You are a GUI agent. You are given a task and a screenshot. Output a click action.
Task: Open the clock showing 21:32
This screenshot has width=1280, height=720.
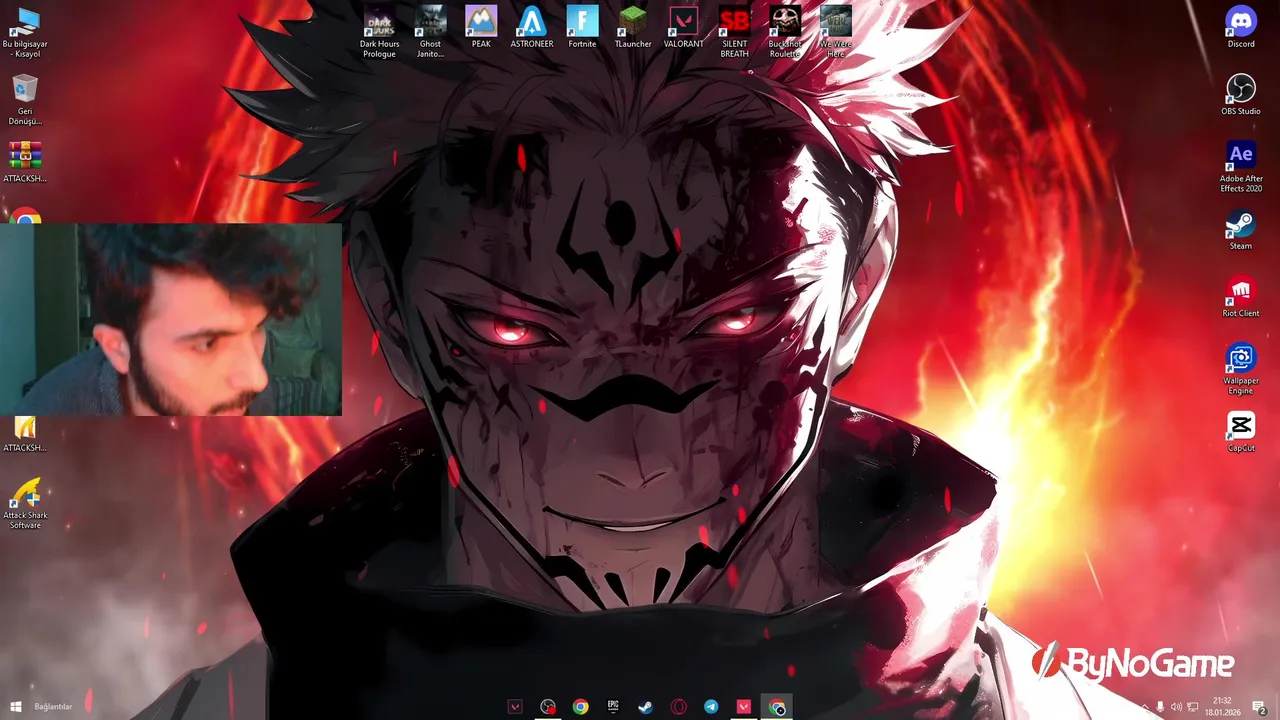[x=1221, y=707]
